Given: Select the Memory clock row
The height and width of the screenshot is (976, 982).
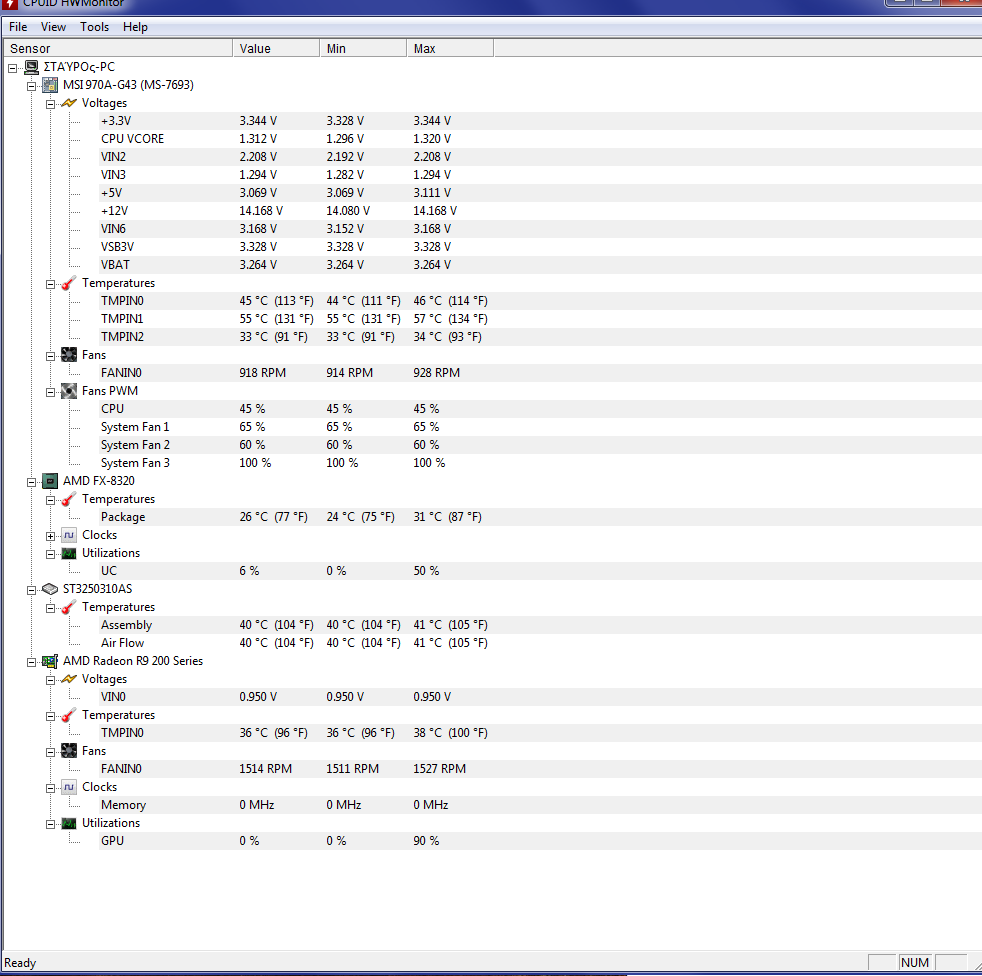Looking at the screenshot, I should point(540,805).
